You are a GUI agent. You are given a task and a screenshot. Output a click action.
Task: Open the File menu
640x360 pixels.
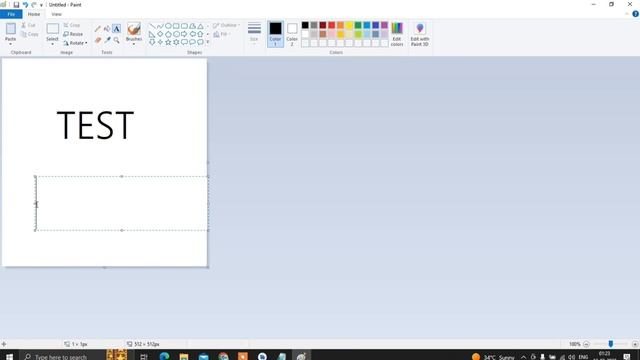pos(11,14)
